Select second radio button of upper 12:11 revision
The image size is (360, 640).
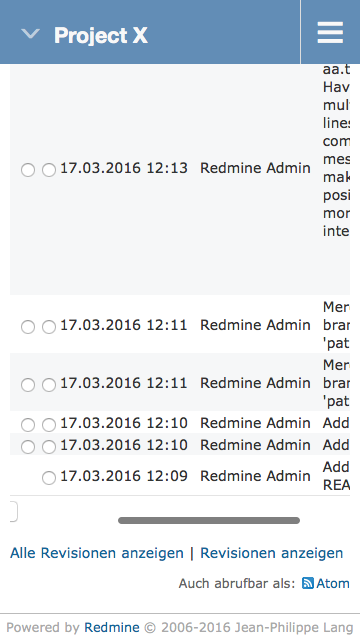click(x=49, y=327)
